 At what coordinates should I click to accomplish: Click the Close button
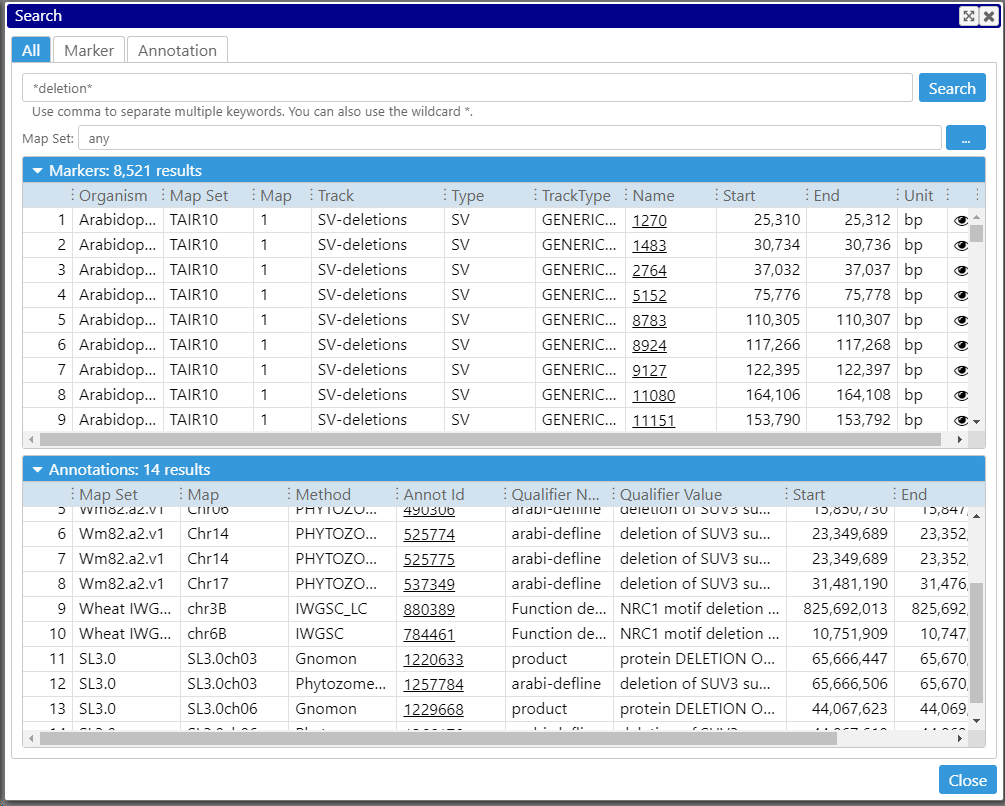pyautogui.click(x=967, y=780)
